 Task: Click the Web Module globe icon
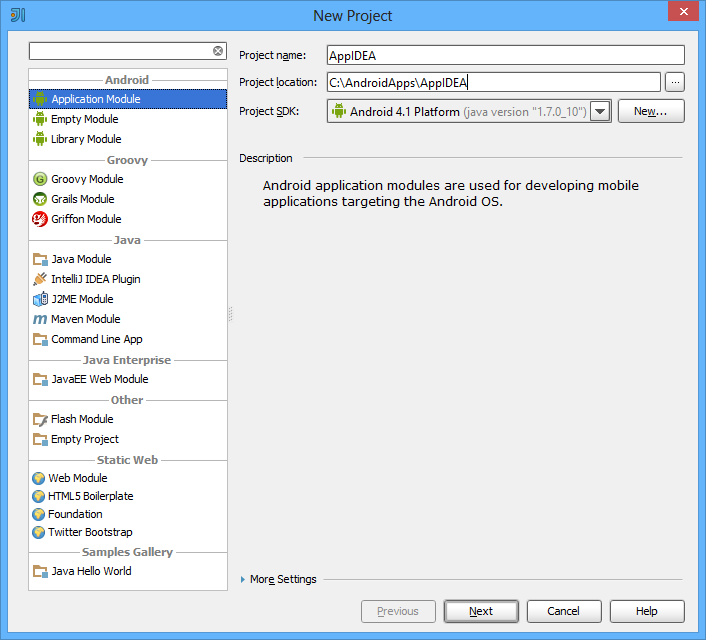(x=39, y=478)
